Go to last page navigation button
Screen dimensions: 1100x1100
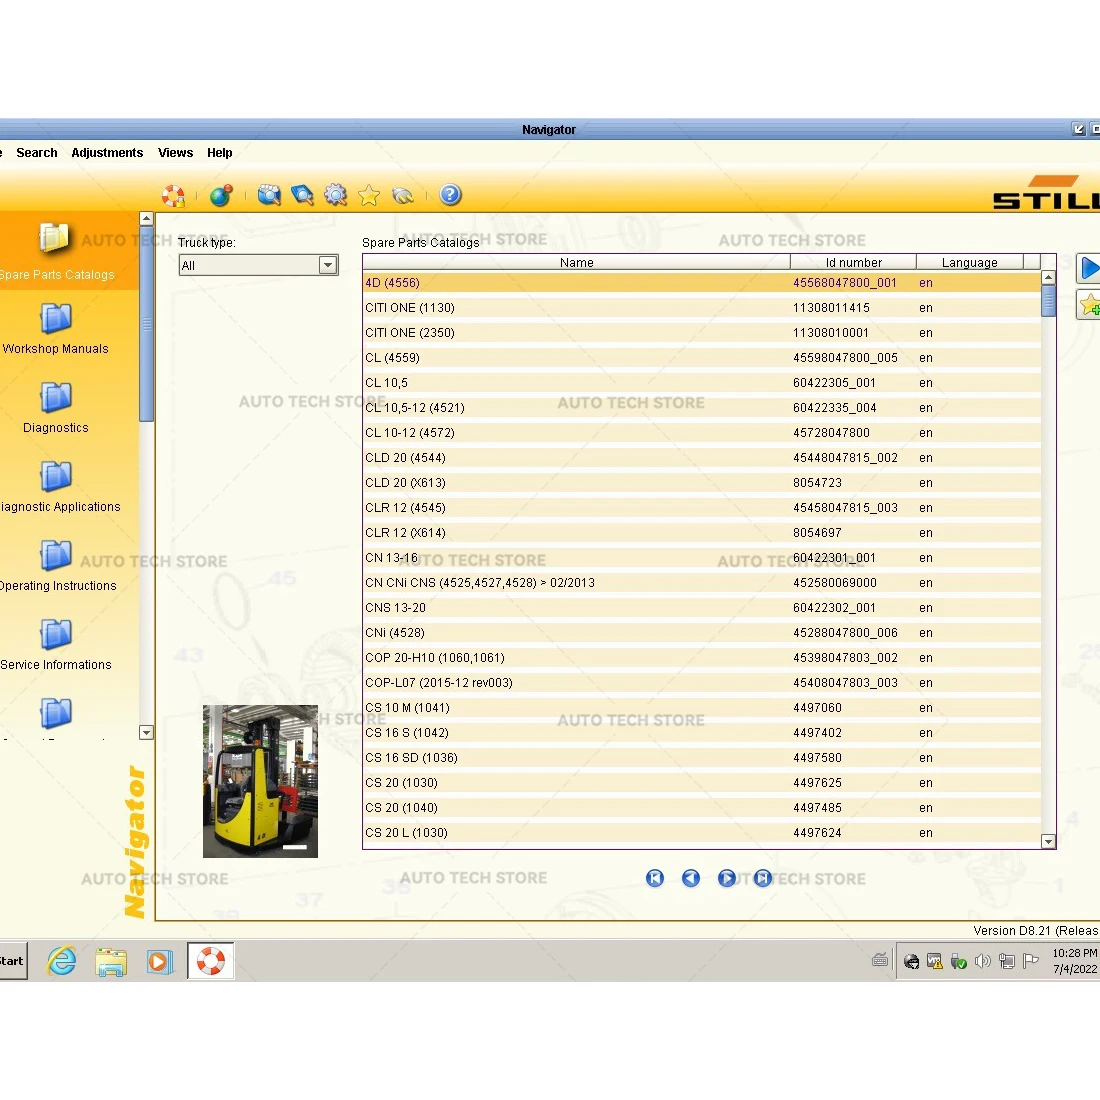pos(763,878)
